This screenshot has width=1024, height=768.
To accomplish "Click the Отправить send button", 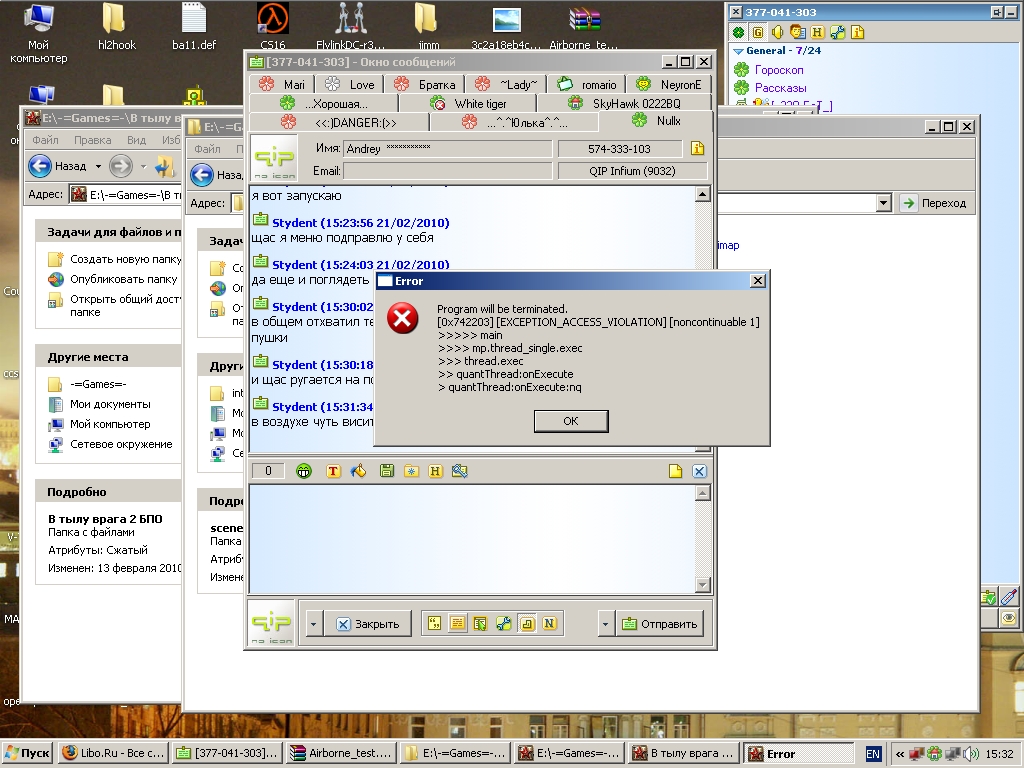I will point(659,624).
